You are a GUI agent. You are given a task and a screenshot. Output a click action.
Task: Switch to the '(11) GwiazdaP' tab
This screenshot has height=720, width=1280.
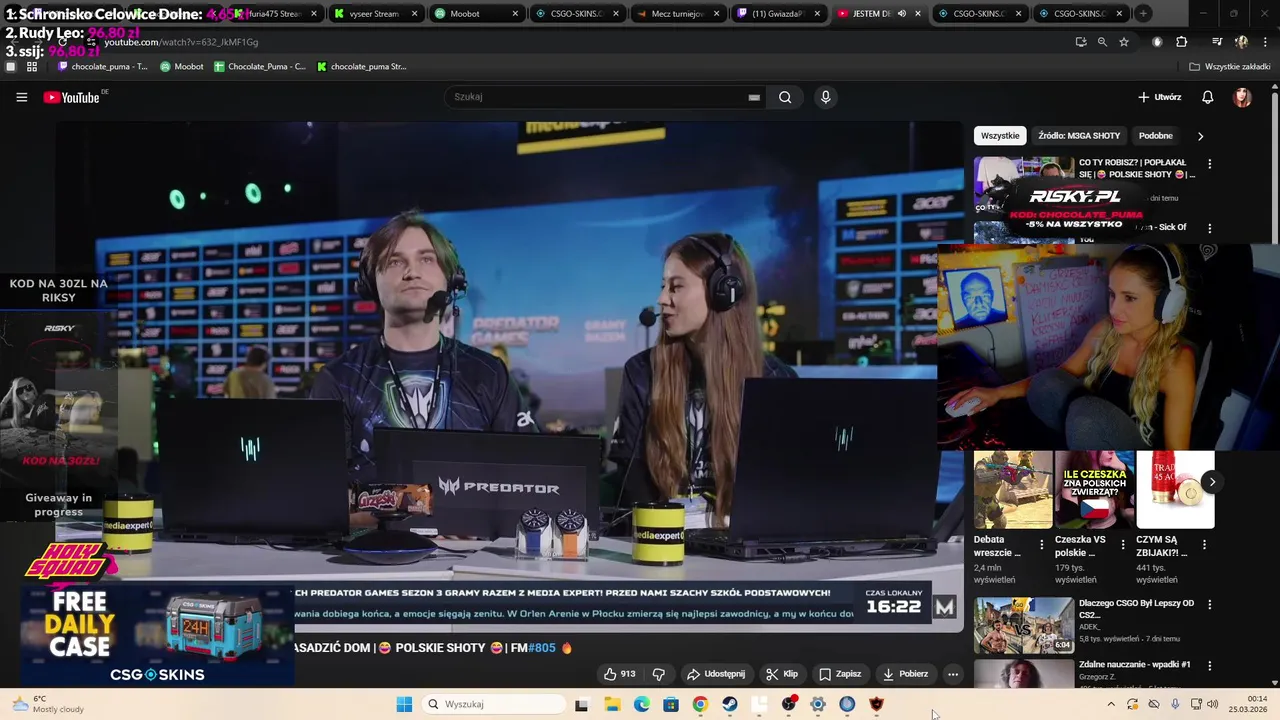(777, 14)
